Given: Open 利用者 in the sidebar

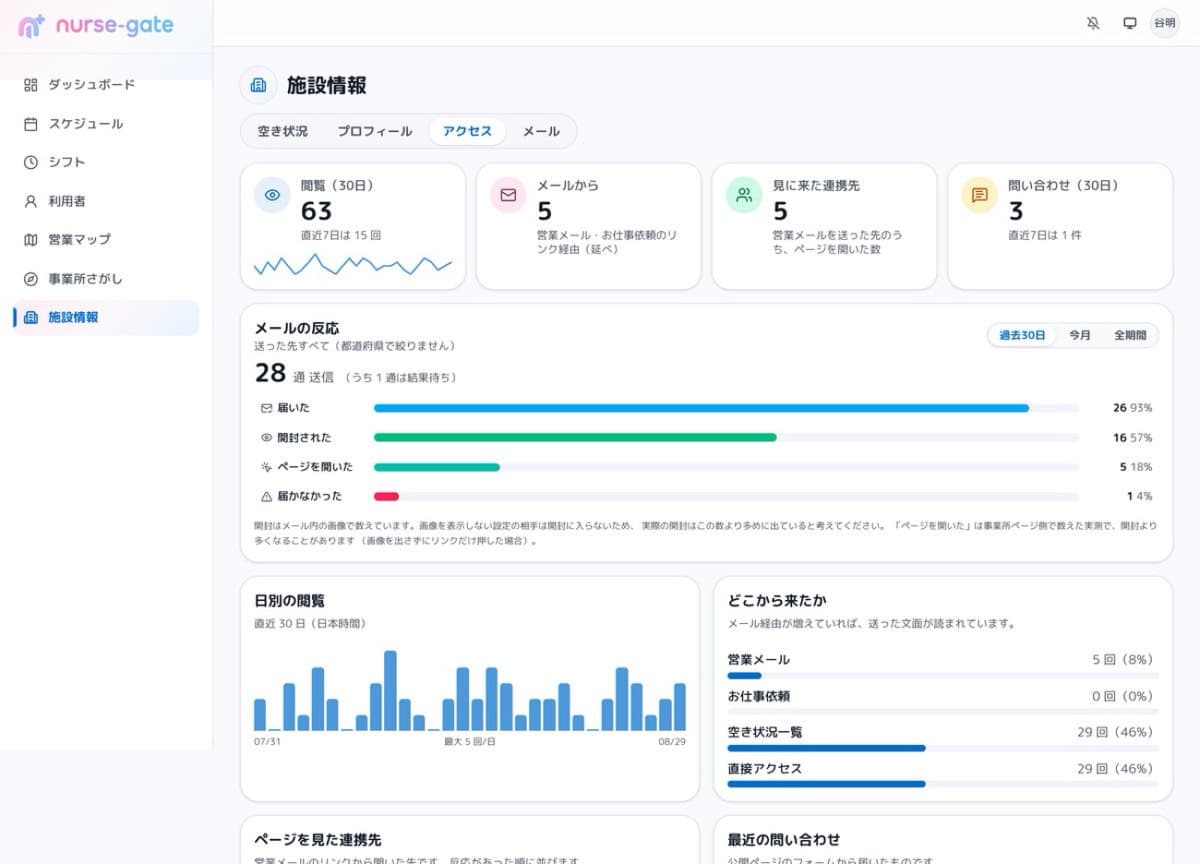Looking at the screenshot, I should click(106, 201).
